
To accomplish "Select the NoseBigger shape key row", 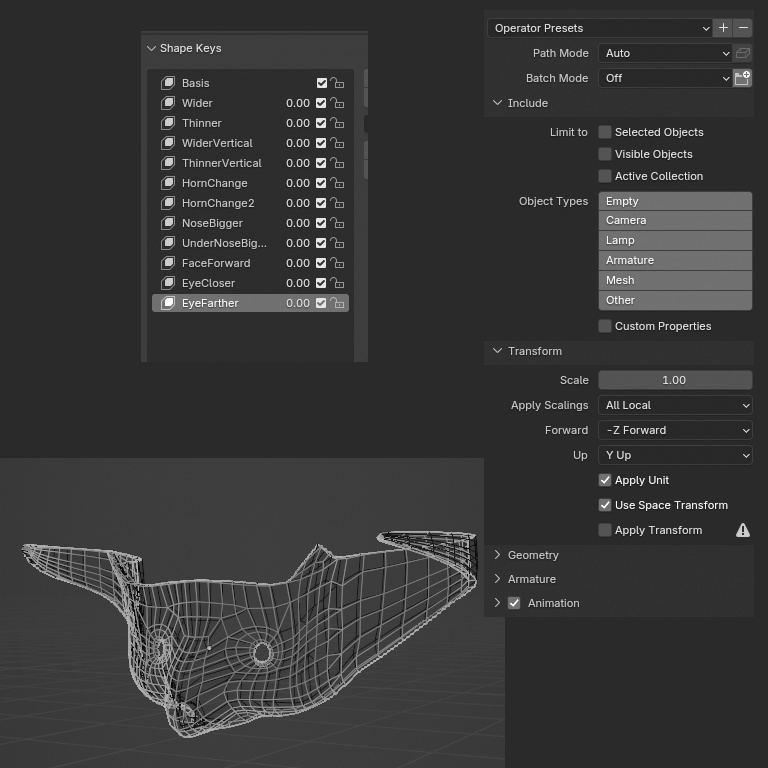I will point(250,223).
